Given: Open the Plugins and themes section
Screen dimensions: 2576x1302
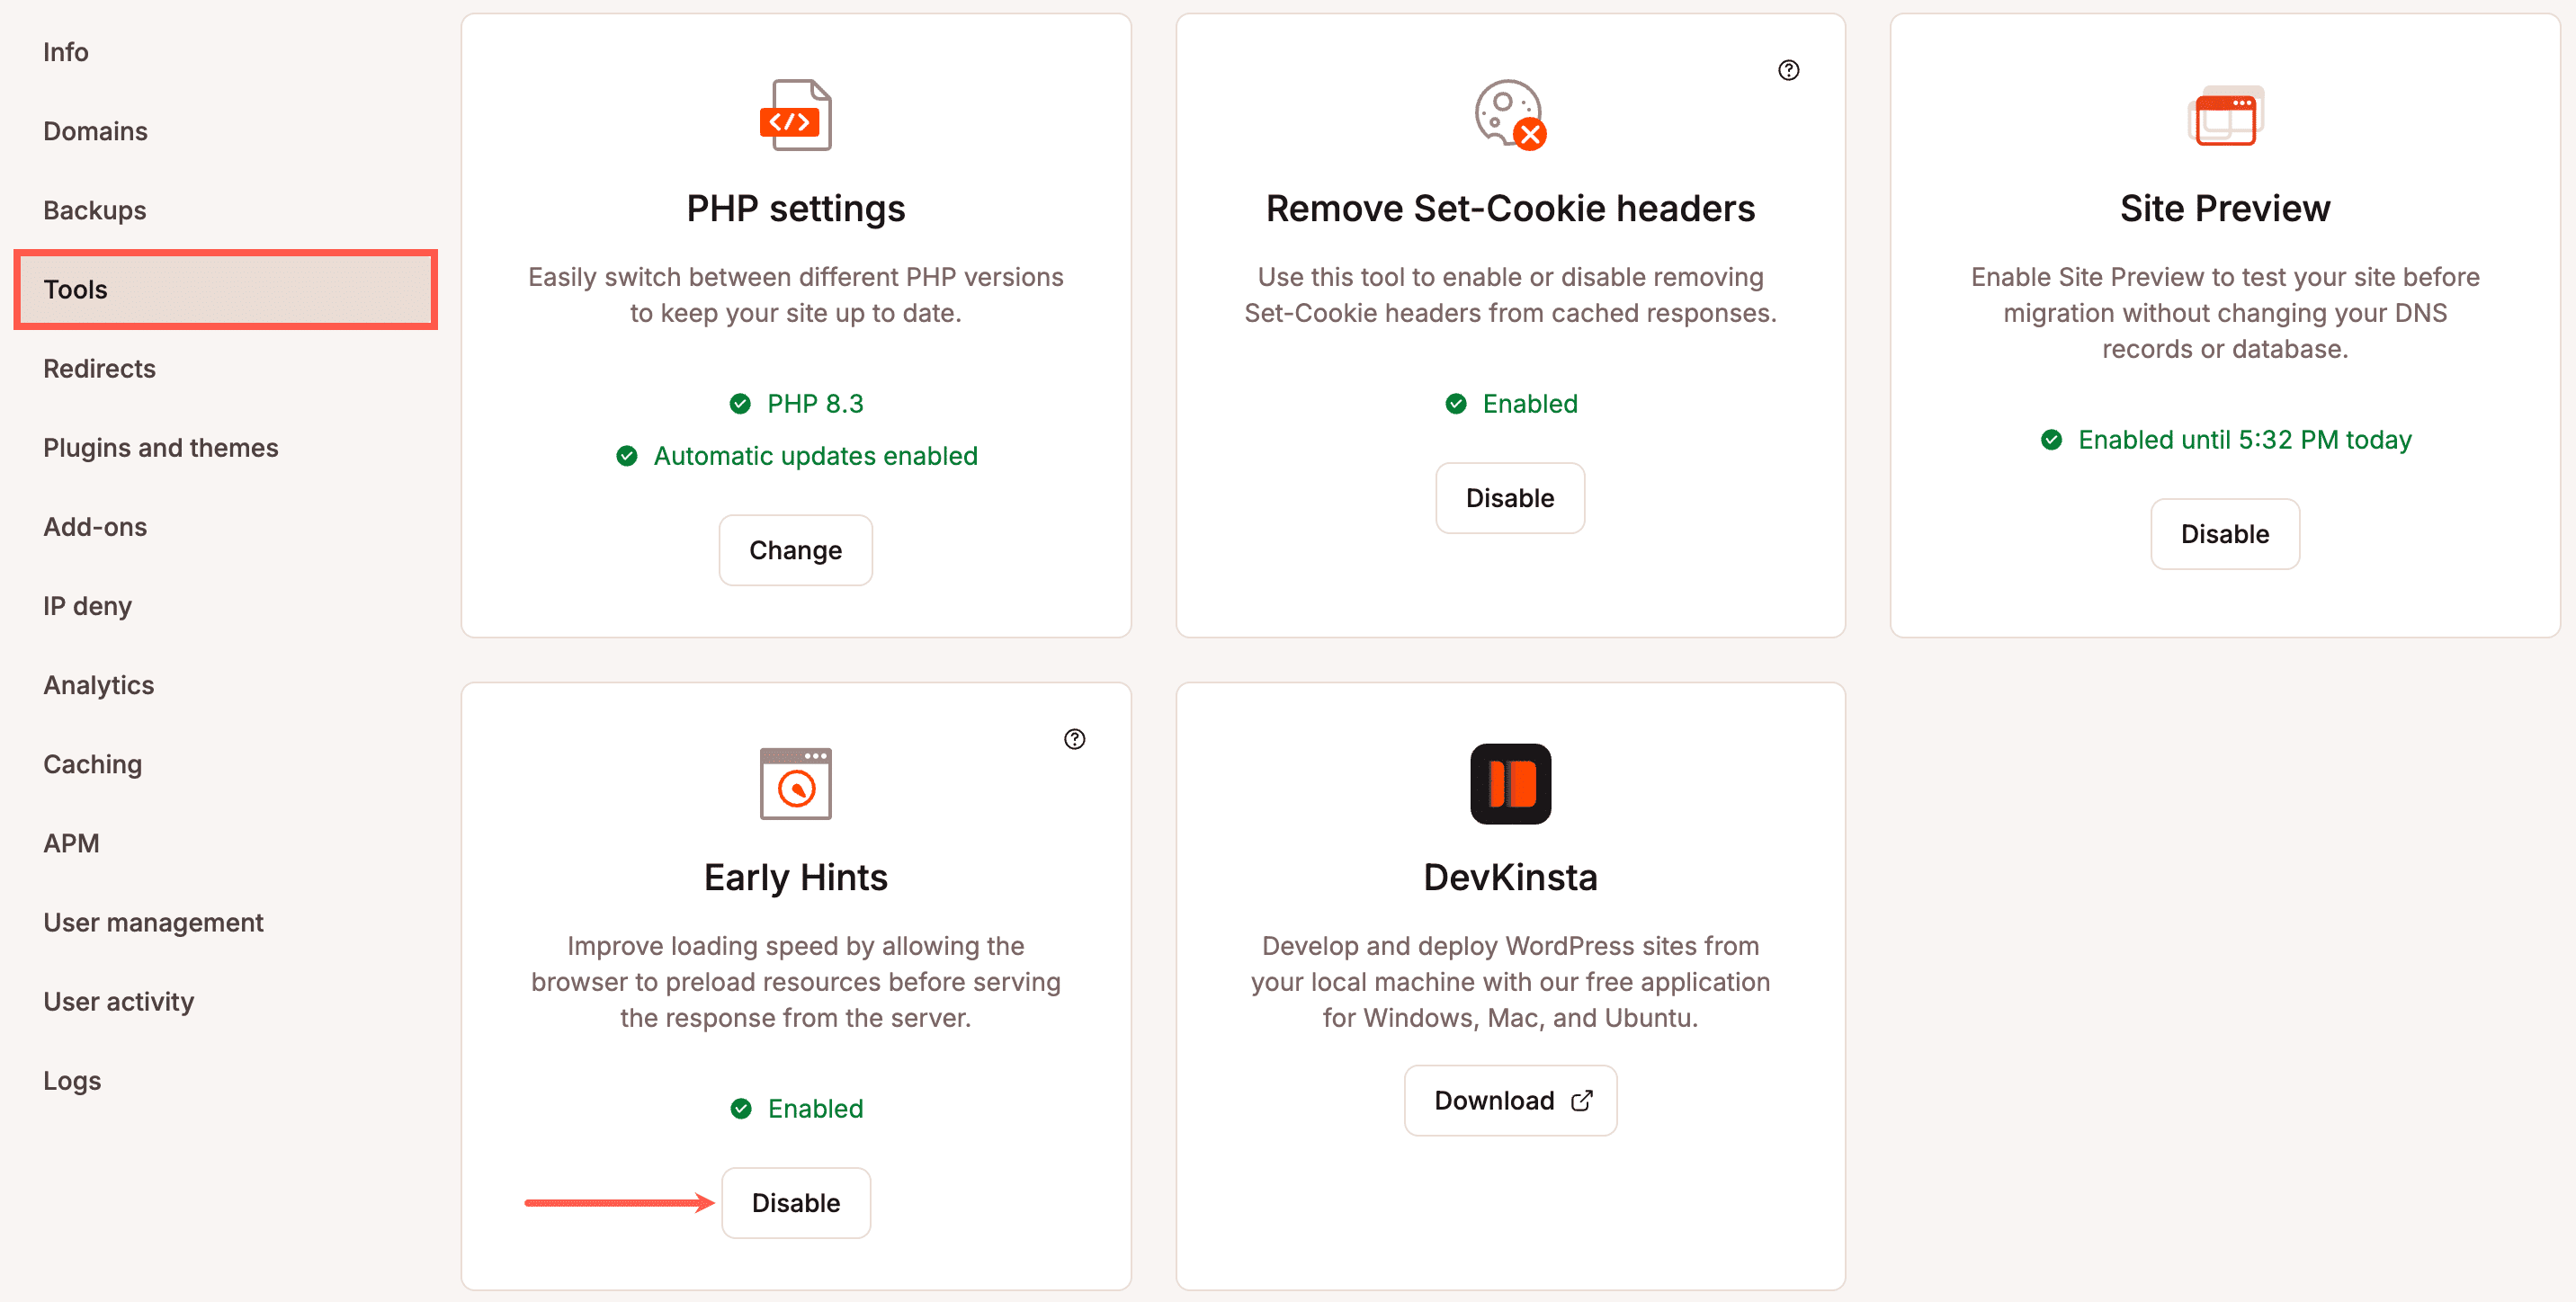Looking at the screenshot, I should [161, 447].
